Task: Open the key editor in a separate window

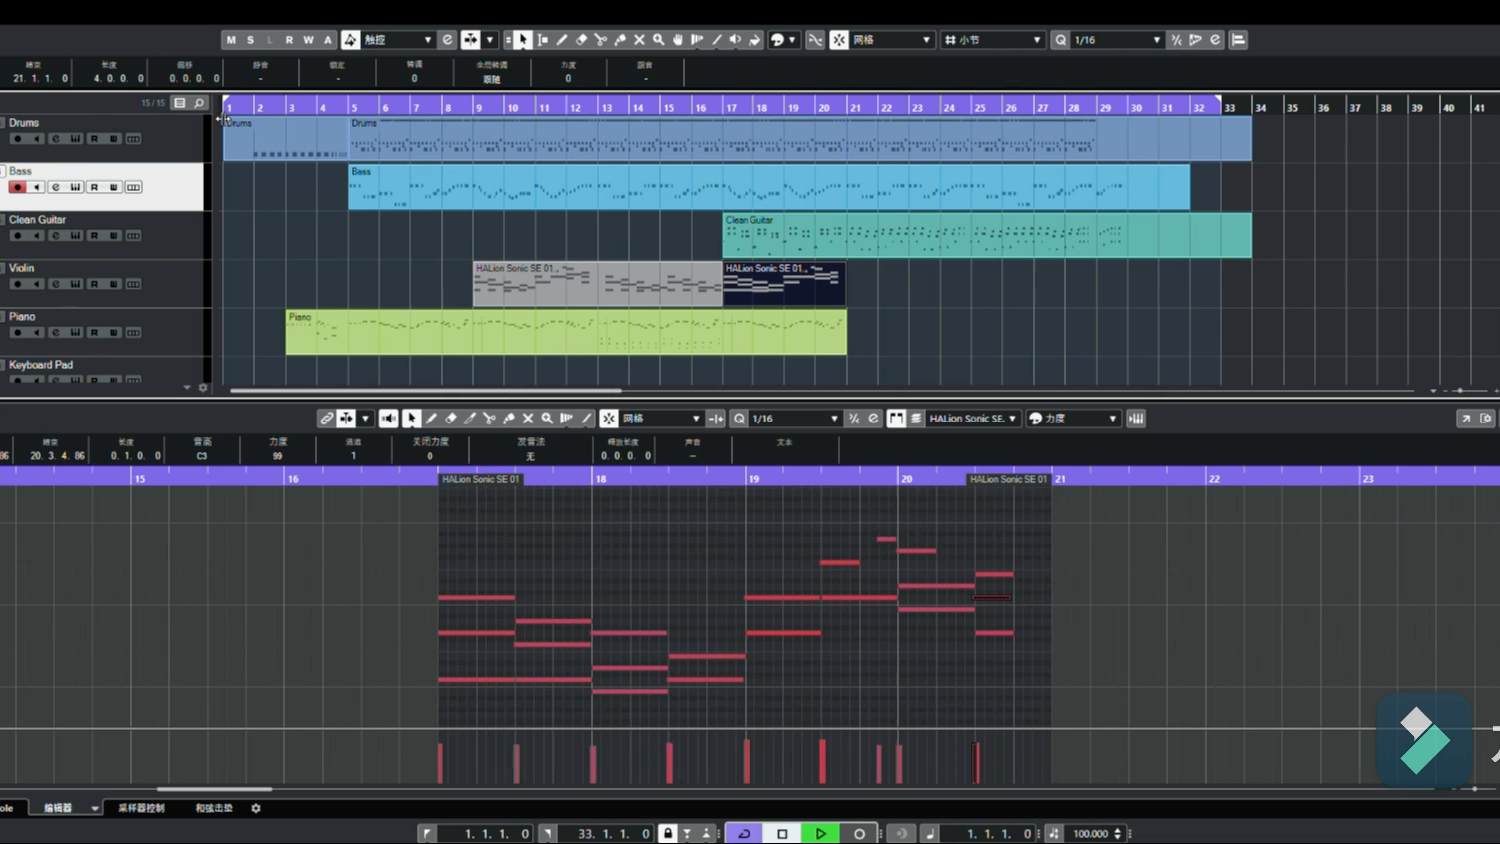Action: tap(1466, 418)
